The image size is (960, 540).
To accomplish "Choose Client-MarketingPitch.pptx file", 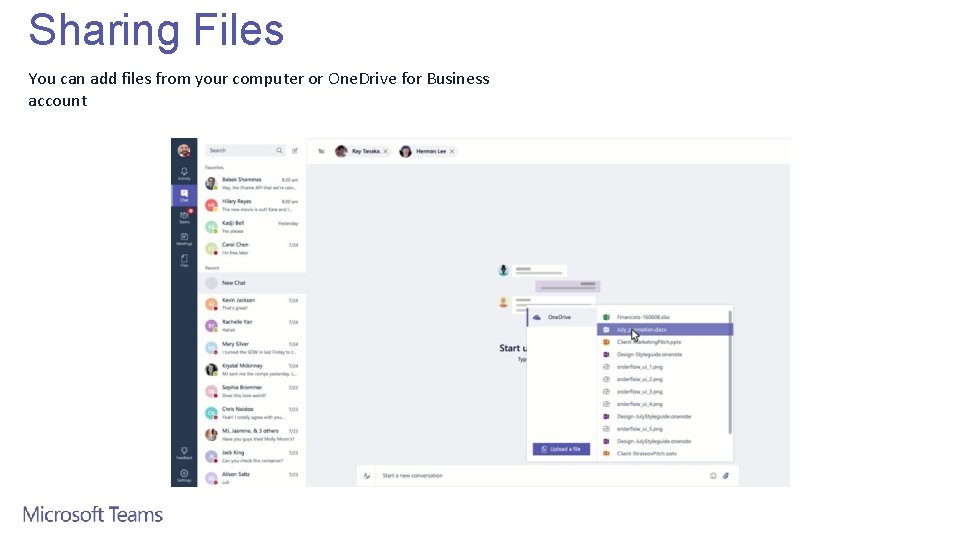I will (x=663, y=342).
